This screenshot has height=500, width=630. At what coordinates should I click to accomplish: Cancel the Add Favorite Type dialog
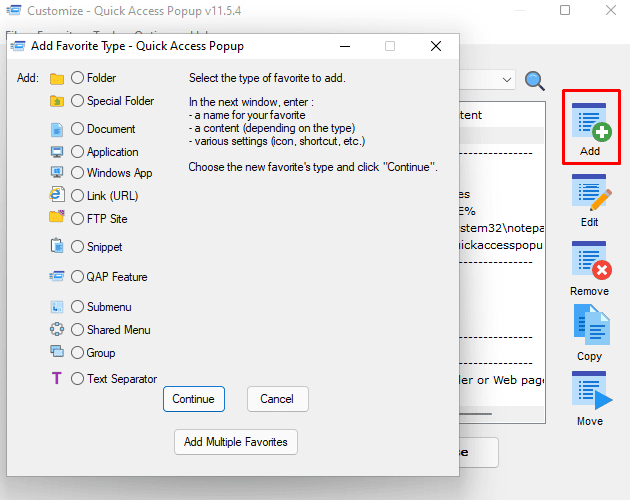pyautogui.click(x=278, y=399)
